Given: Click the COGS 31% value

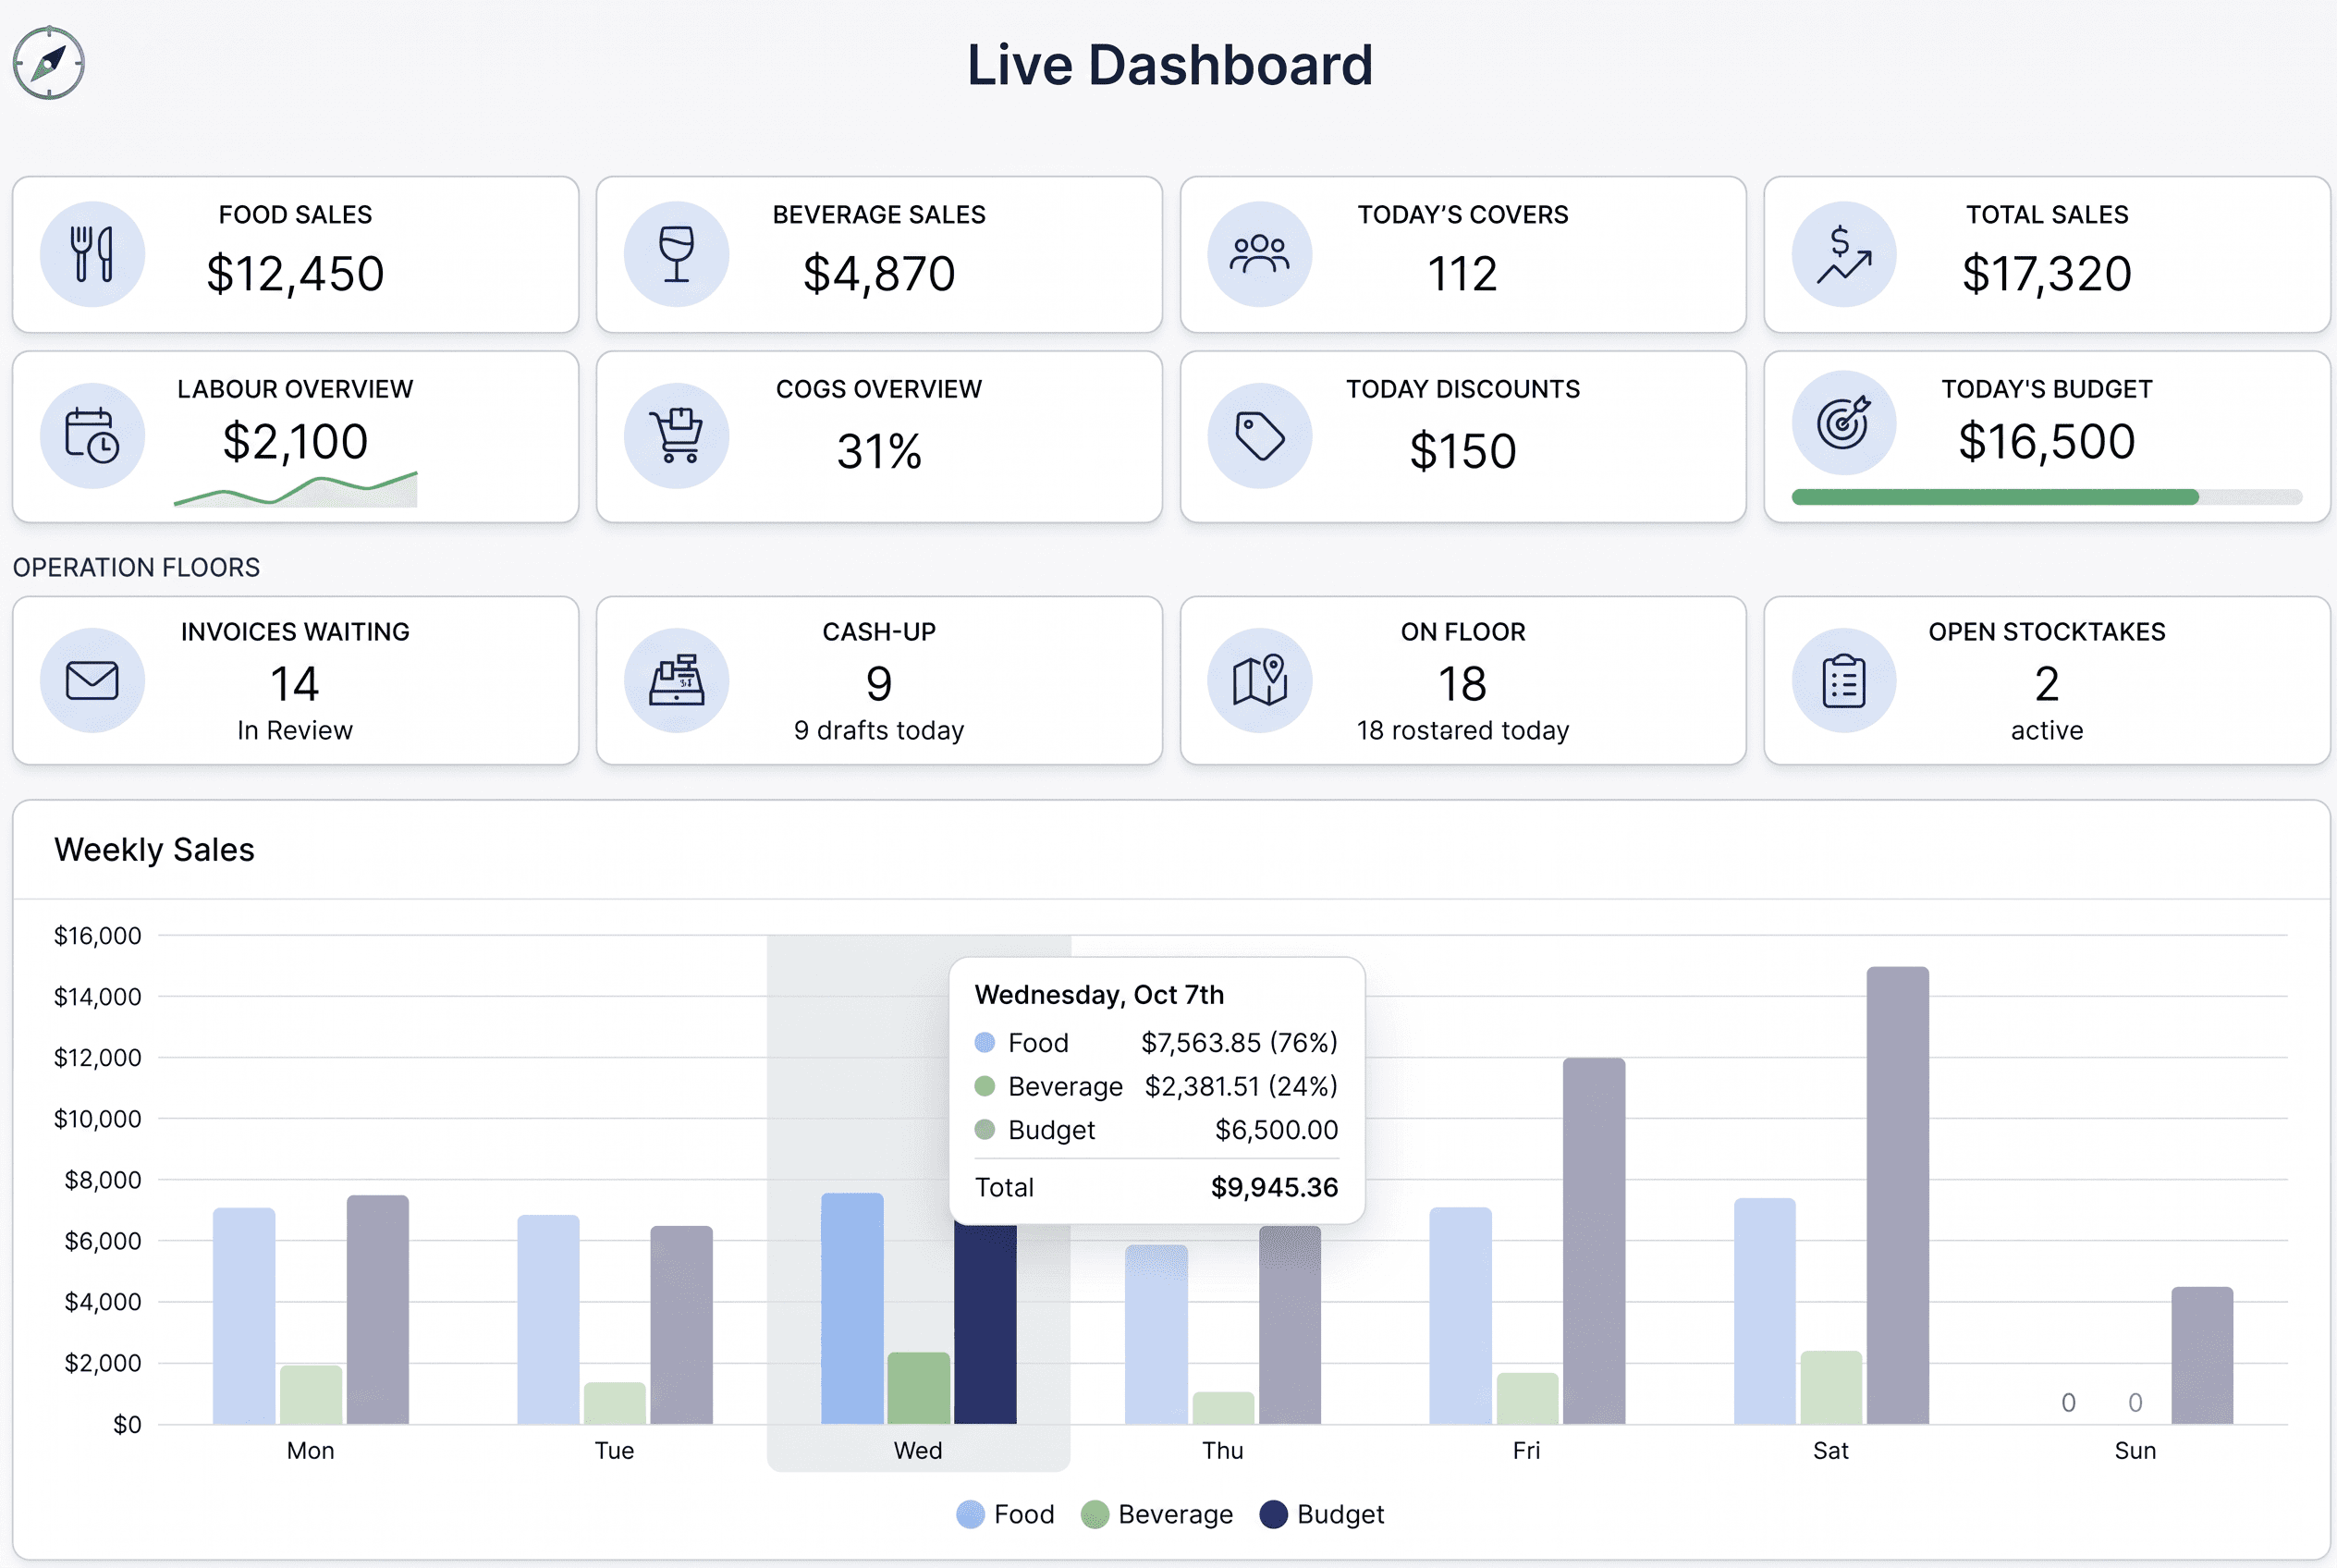Looking at the screenshot, I should click(879, 451).
